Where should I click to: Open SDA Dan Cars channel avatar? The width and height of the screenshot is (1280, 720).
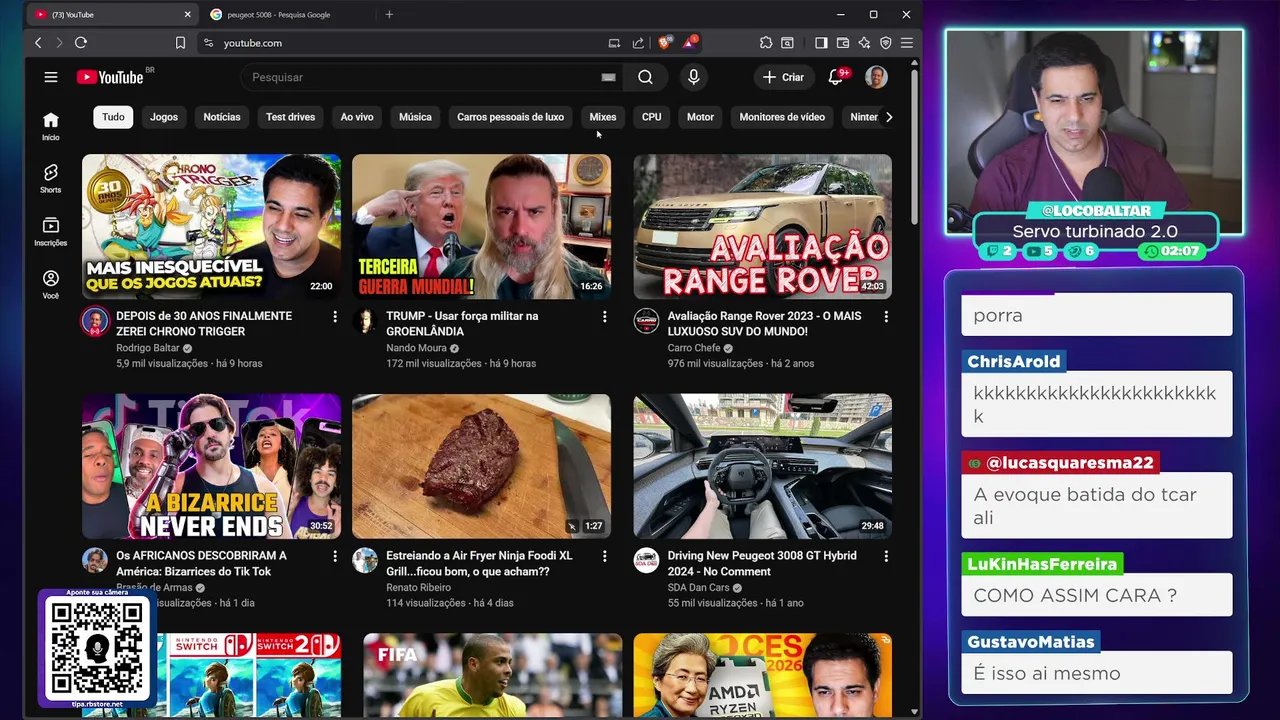[x=646, y=560]
